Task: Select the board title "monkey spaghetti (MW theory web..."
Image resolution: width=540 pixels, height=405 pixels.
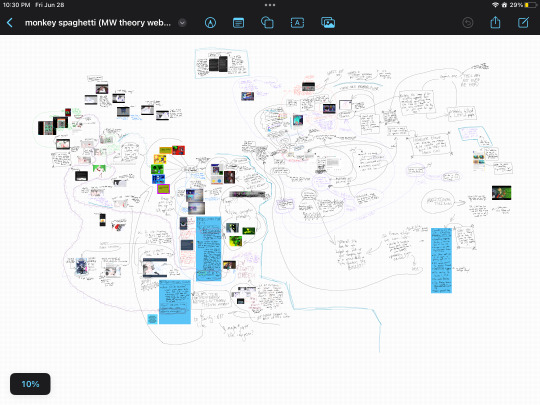Action: pos(98,23)
